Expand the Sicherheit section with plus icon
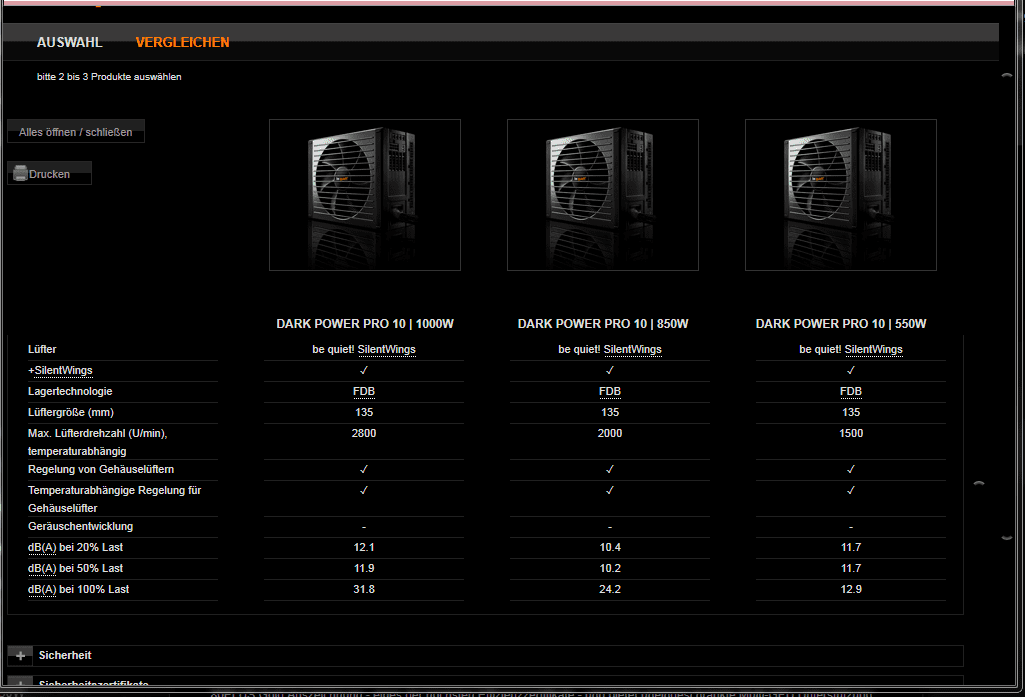This screenshot has width=1025, height=697. point(20,655)
